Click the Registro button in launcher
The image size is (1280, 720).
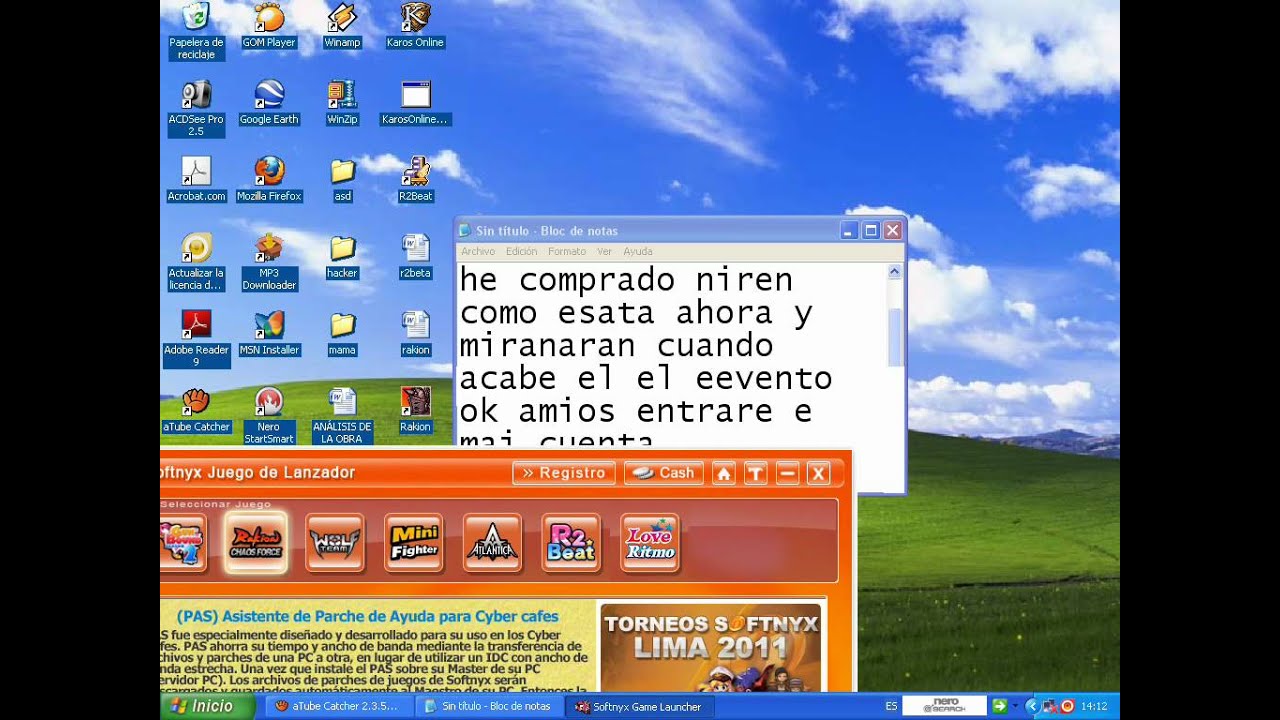564,473
